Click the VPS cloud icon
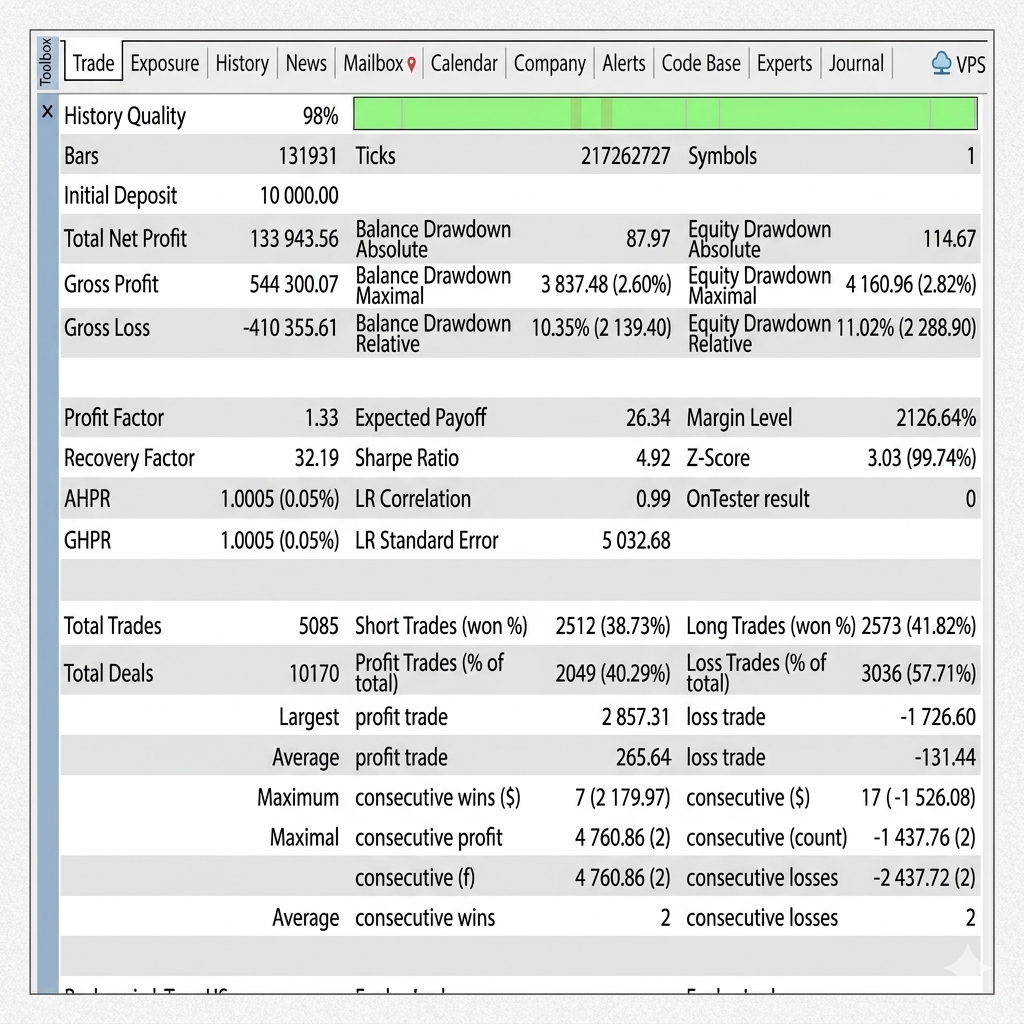Screen dimensions: 1024x1024 941,64
